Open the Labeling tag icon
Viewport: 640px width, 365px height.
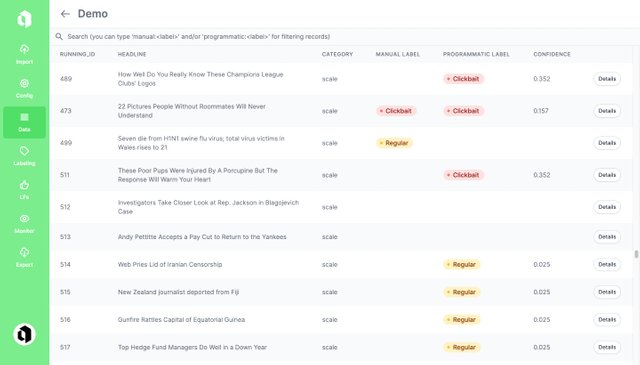click(24, 151)
